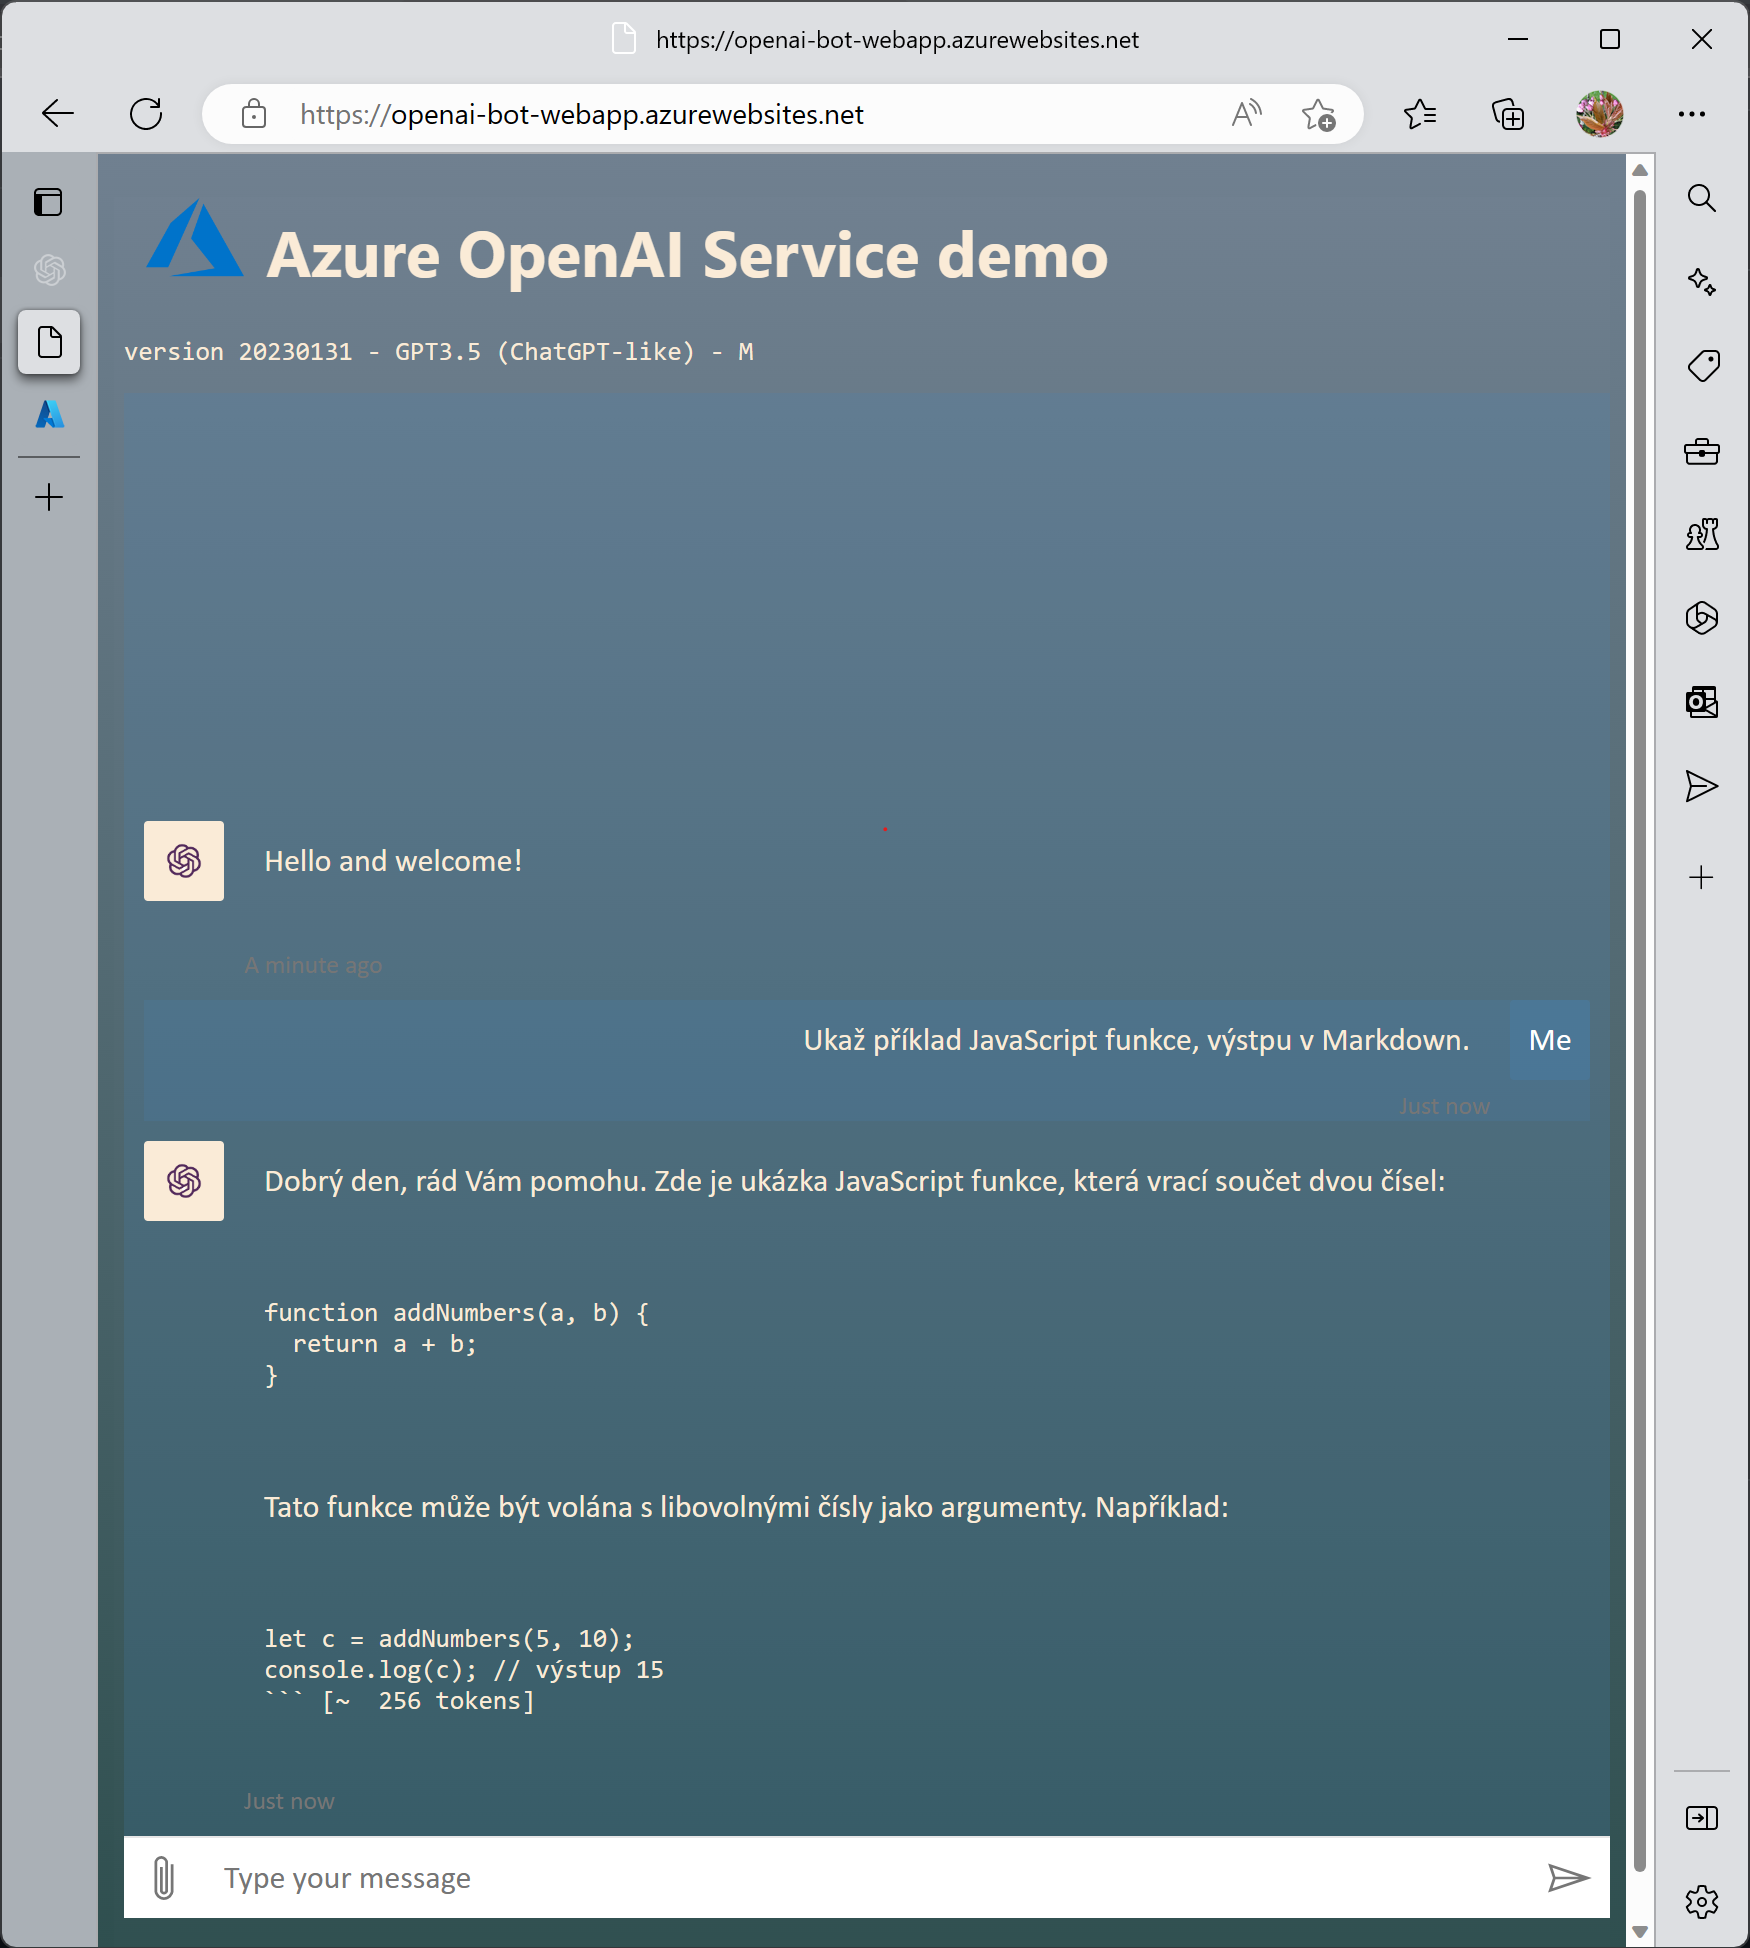This screenshot has width=1750, height=1948.
Task: Minimize the browser window
Action: 1518,39
